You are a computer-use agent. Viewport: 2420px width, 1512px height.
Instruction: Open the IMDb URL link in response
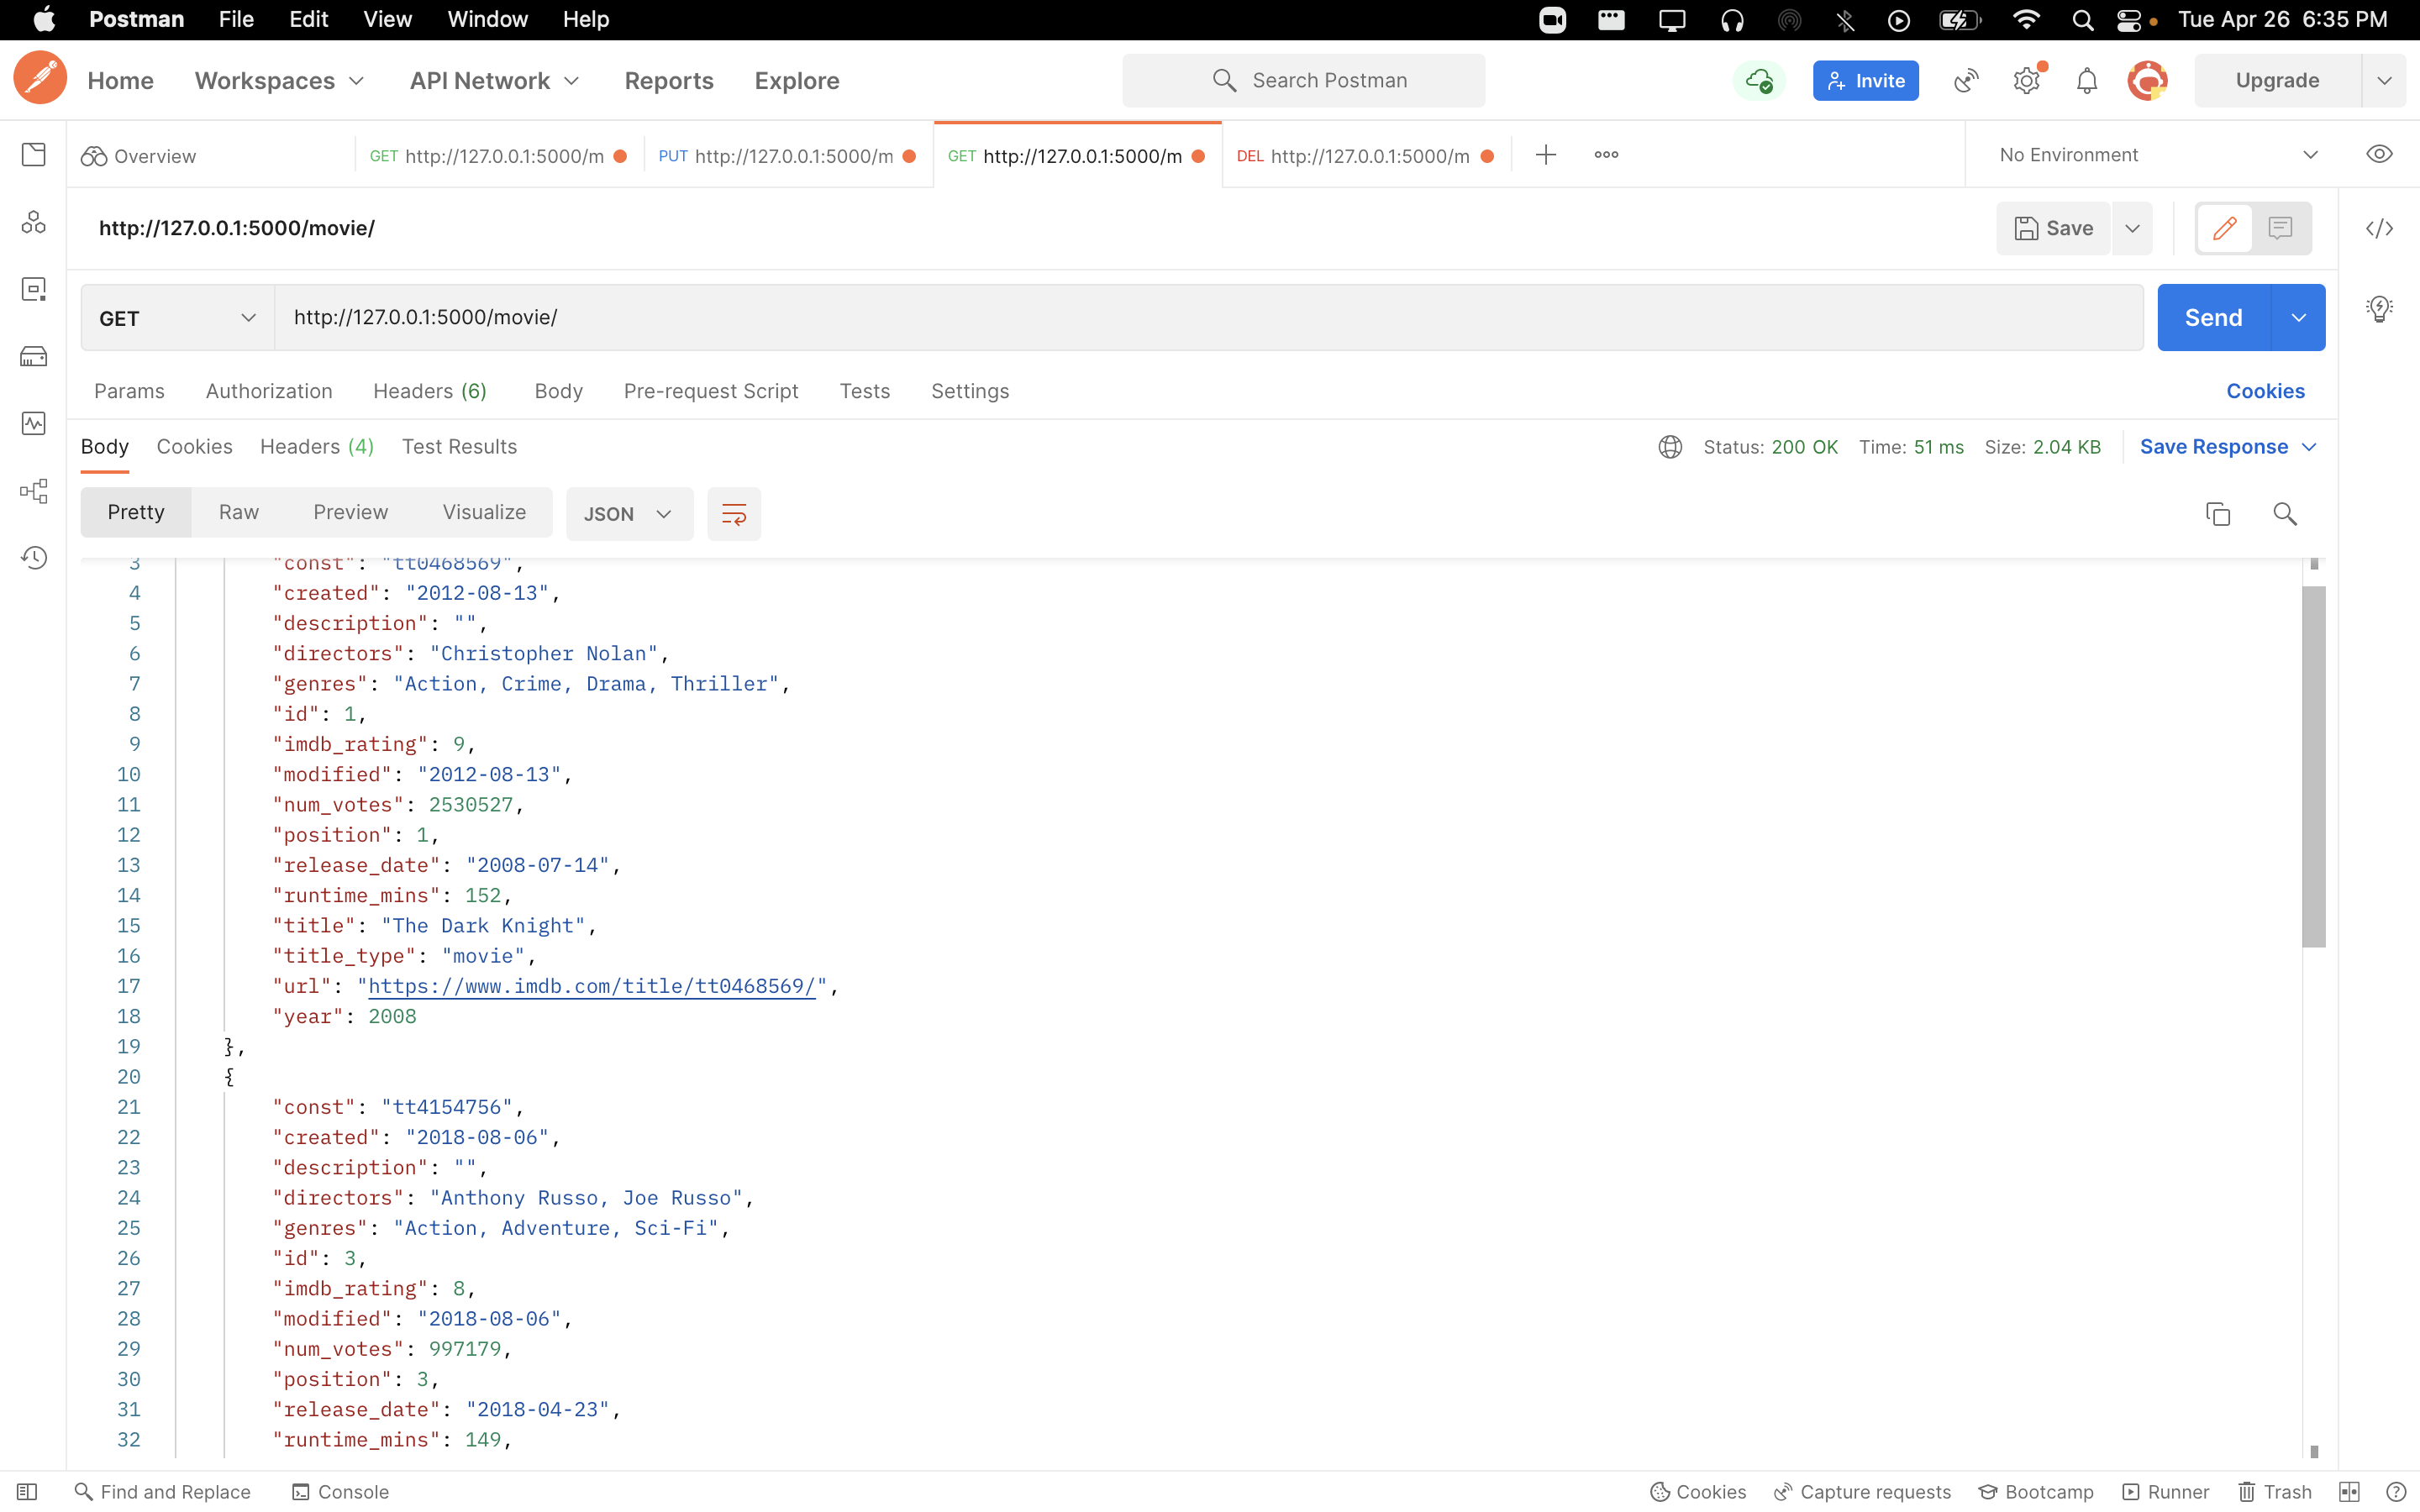coord(592,986)
